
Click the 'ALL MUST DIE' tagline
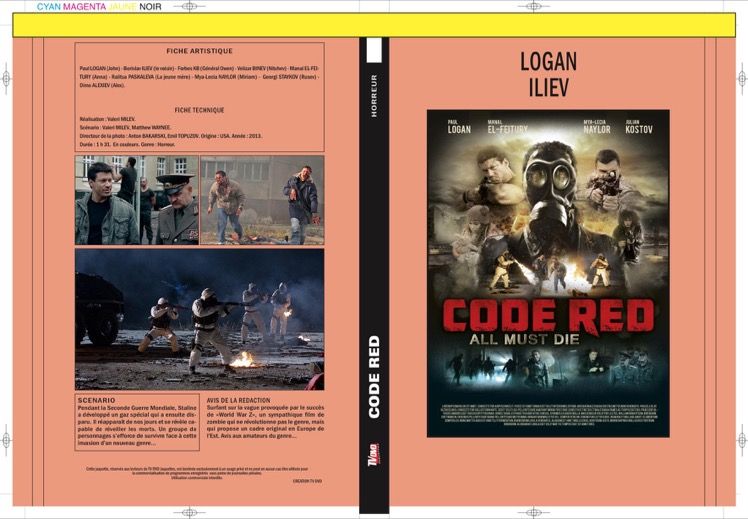524,340
